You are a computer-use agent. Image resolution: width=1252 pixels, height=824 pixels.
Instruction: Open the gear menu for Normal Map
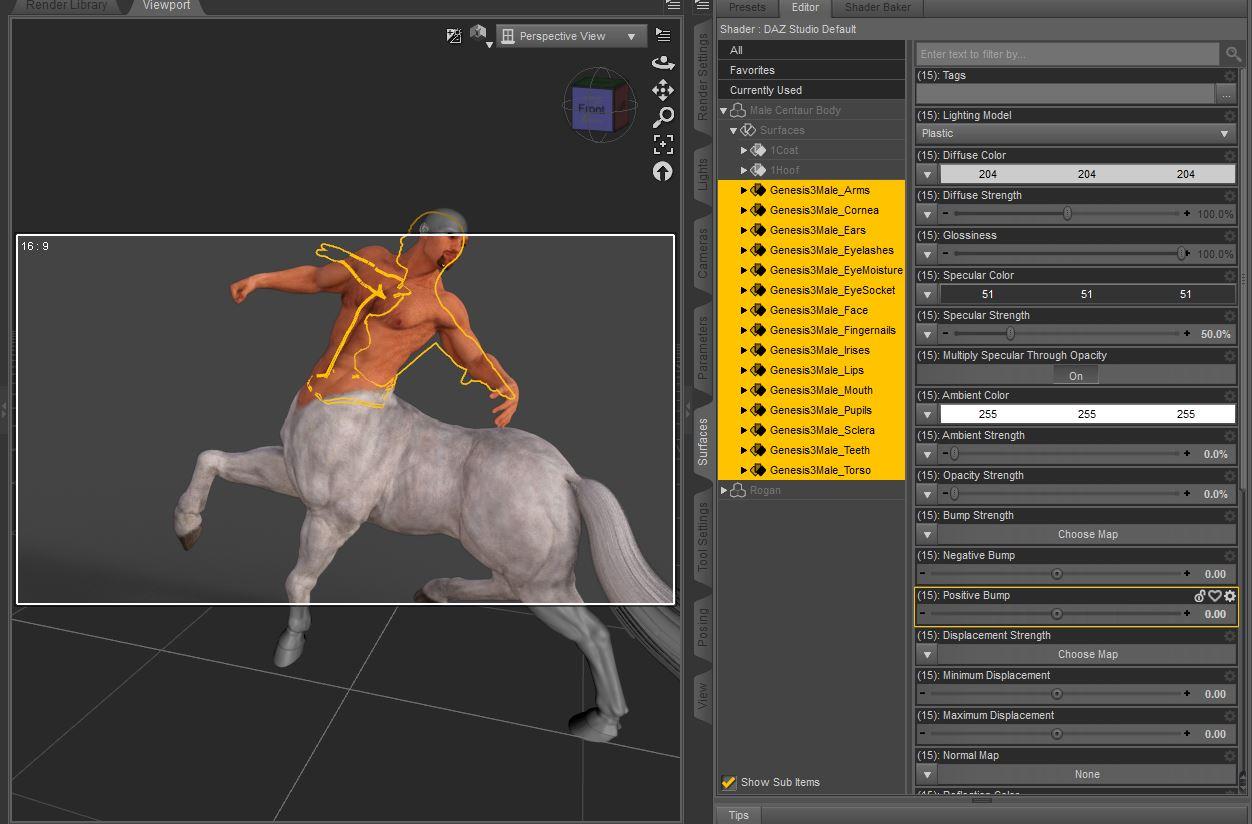(x=1230, y=756)
